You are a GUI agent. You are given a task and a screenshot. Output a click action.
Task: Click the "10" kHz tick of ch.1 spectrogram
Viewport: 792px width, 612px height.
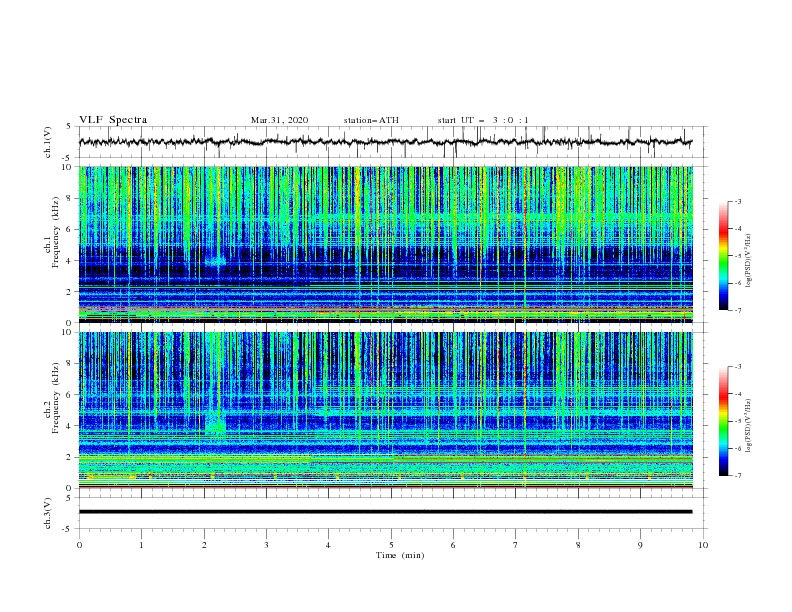(67, 167)
